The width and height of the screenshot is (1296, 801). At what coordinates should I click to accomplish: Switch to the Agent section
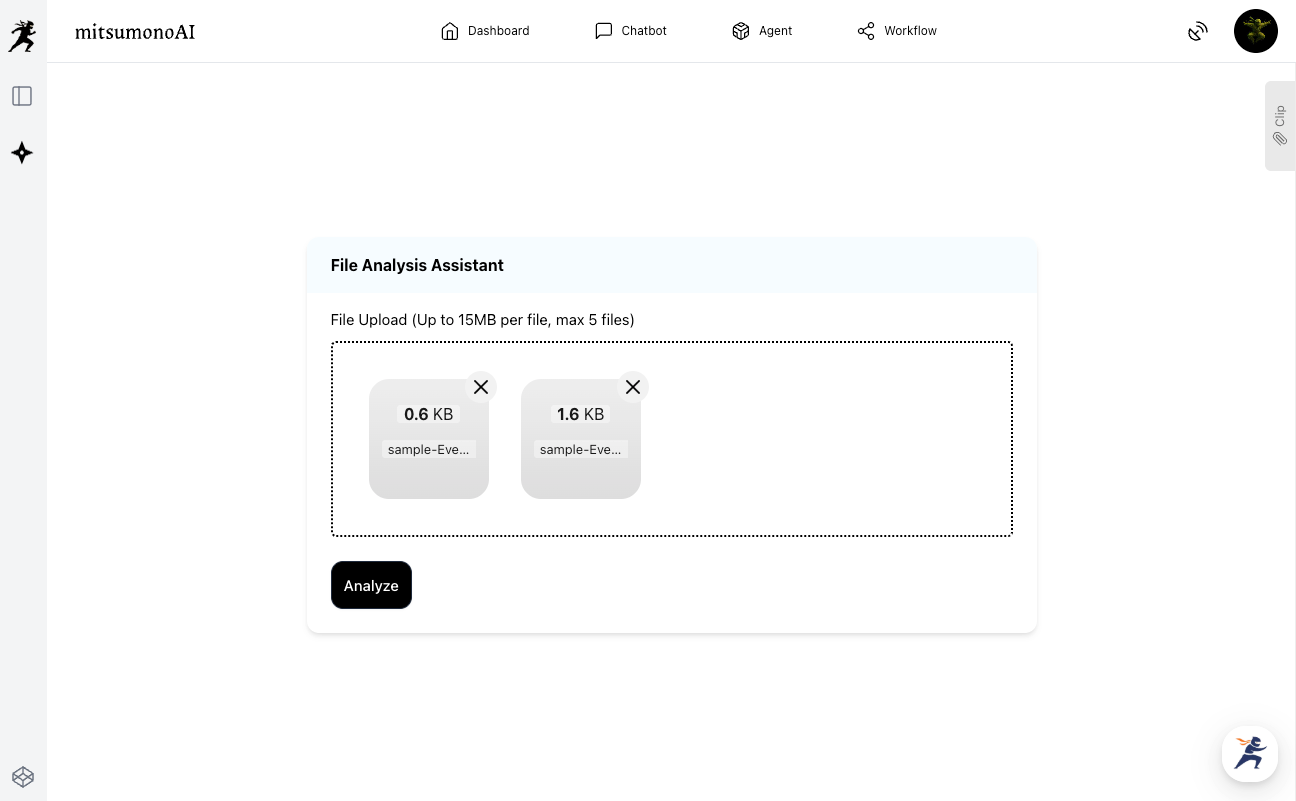762,31
